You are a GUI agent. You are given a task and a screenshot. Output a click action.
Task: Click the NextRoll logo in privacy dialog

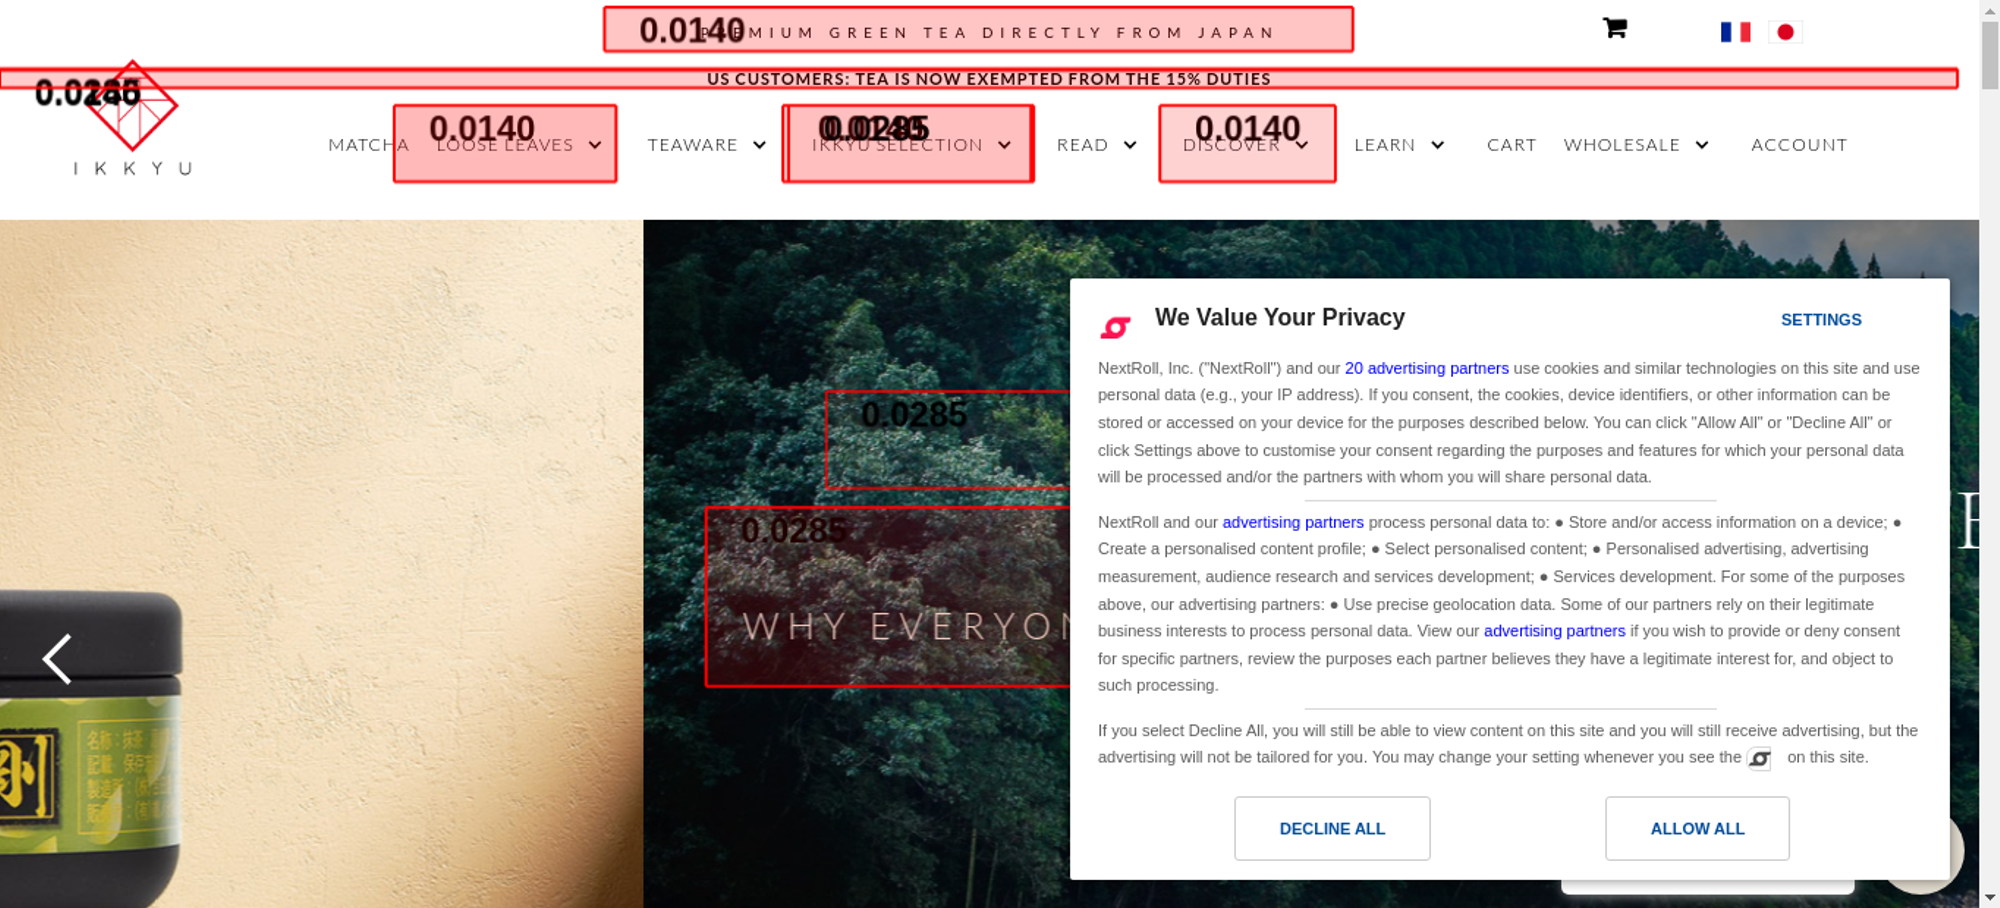click(x=1115, y=327)
